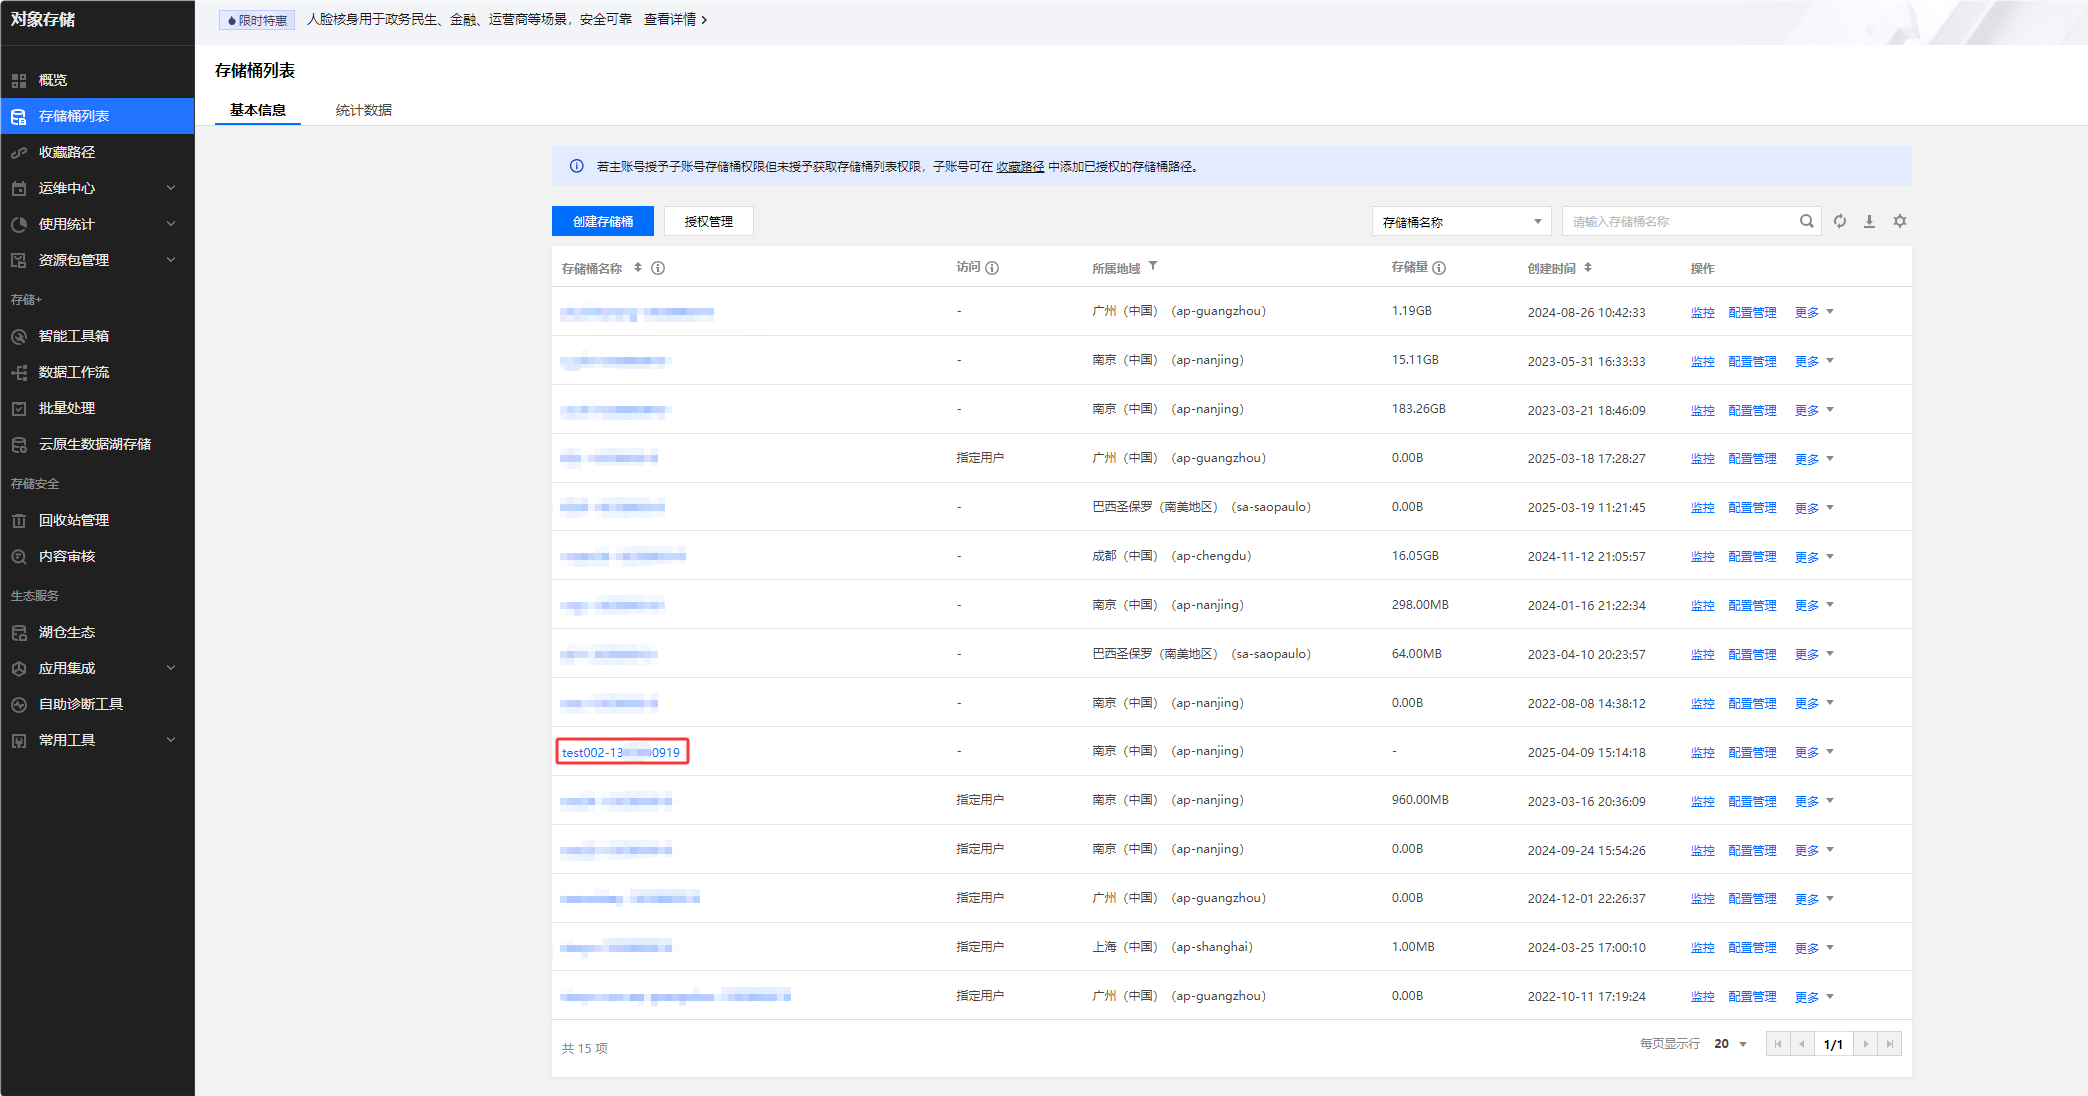Image resolution: width=2088 pixels, height=1096 pixels.
Task: Sort by 存储桶名称 using sort arrows
Action: coord(638,267)
